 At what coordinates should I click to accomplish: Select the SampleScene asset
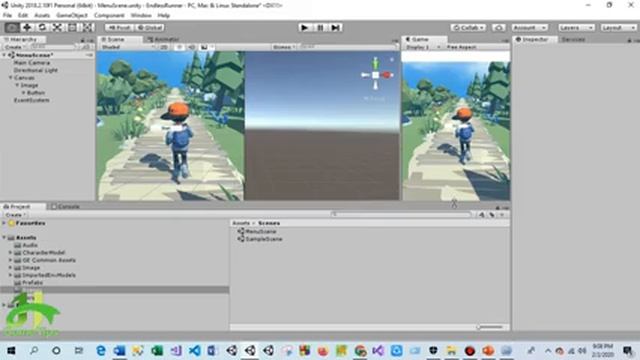point(264,239)
